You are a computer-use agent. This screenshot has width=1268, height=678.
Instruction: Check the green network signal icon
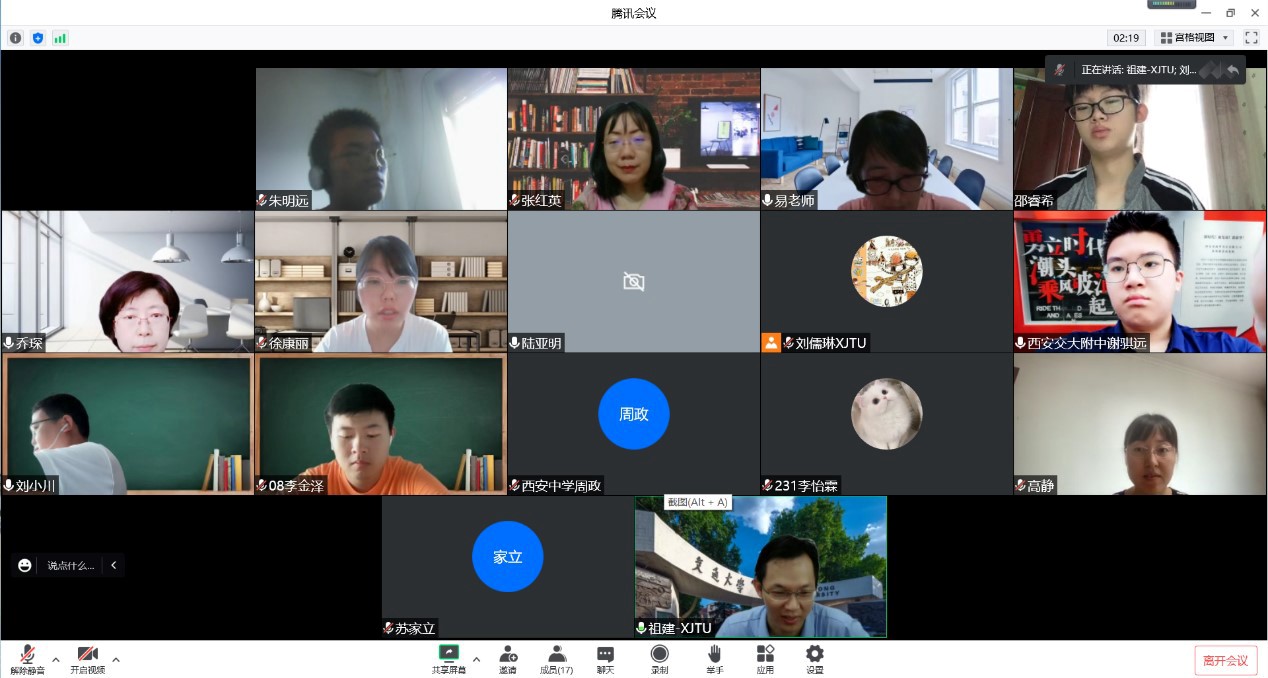pyautogui.click(x=60, y=38)
